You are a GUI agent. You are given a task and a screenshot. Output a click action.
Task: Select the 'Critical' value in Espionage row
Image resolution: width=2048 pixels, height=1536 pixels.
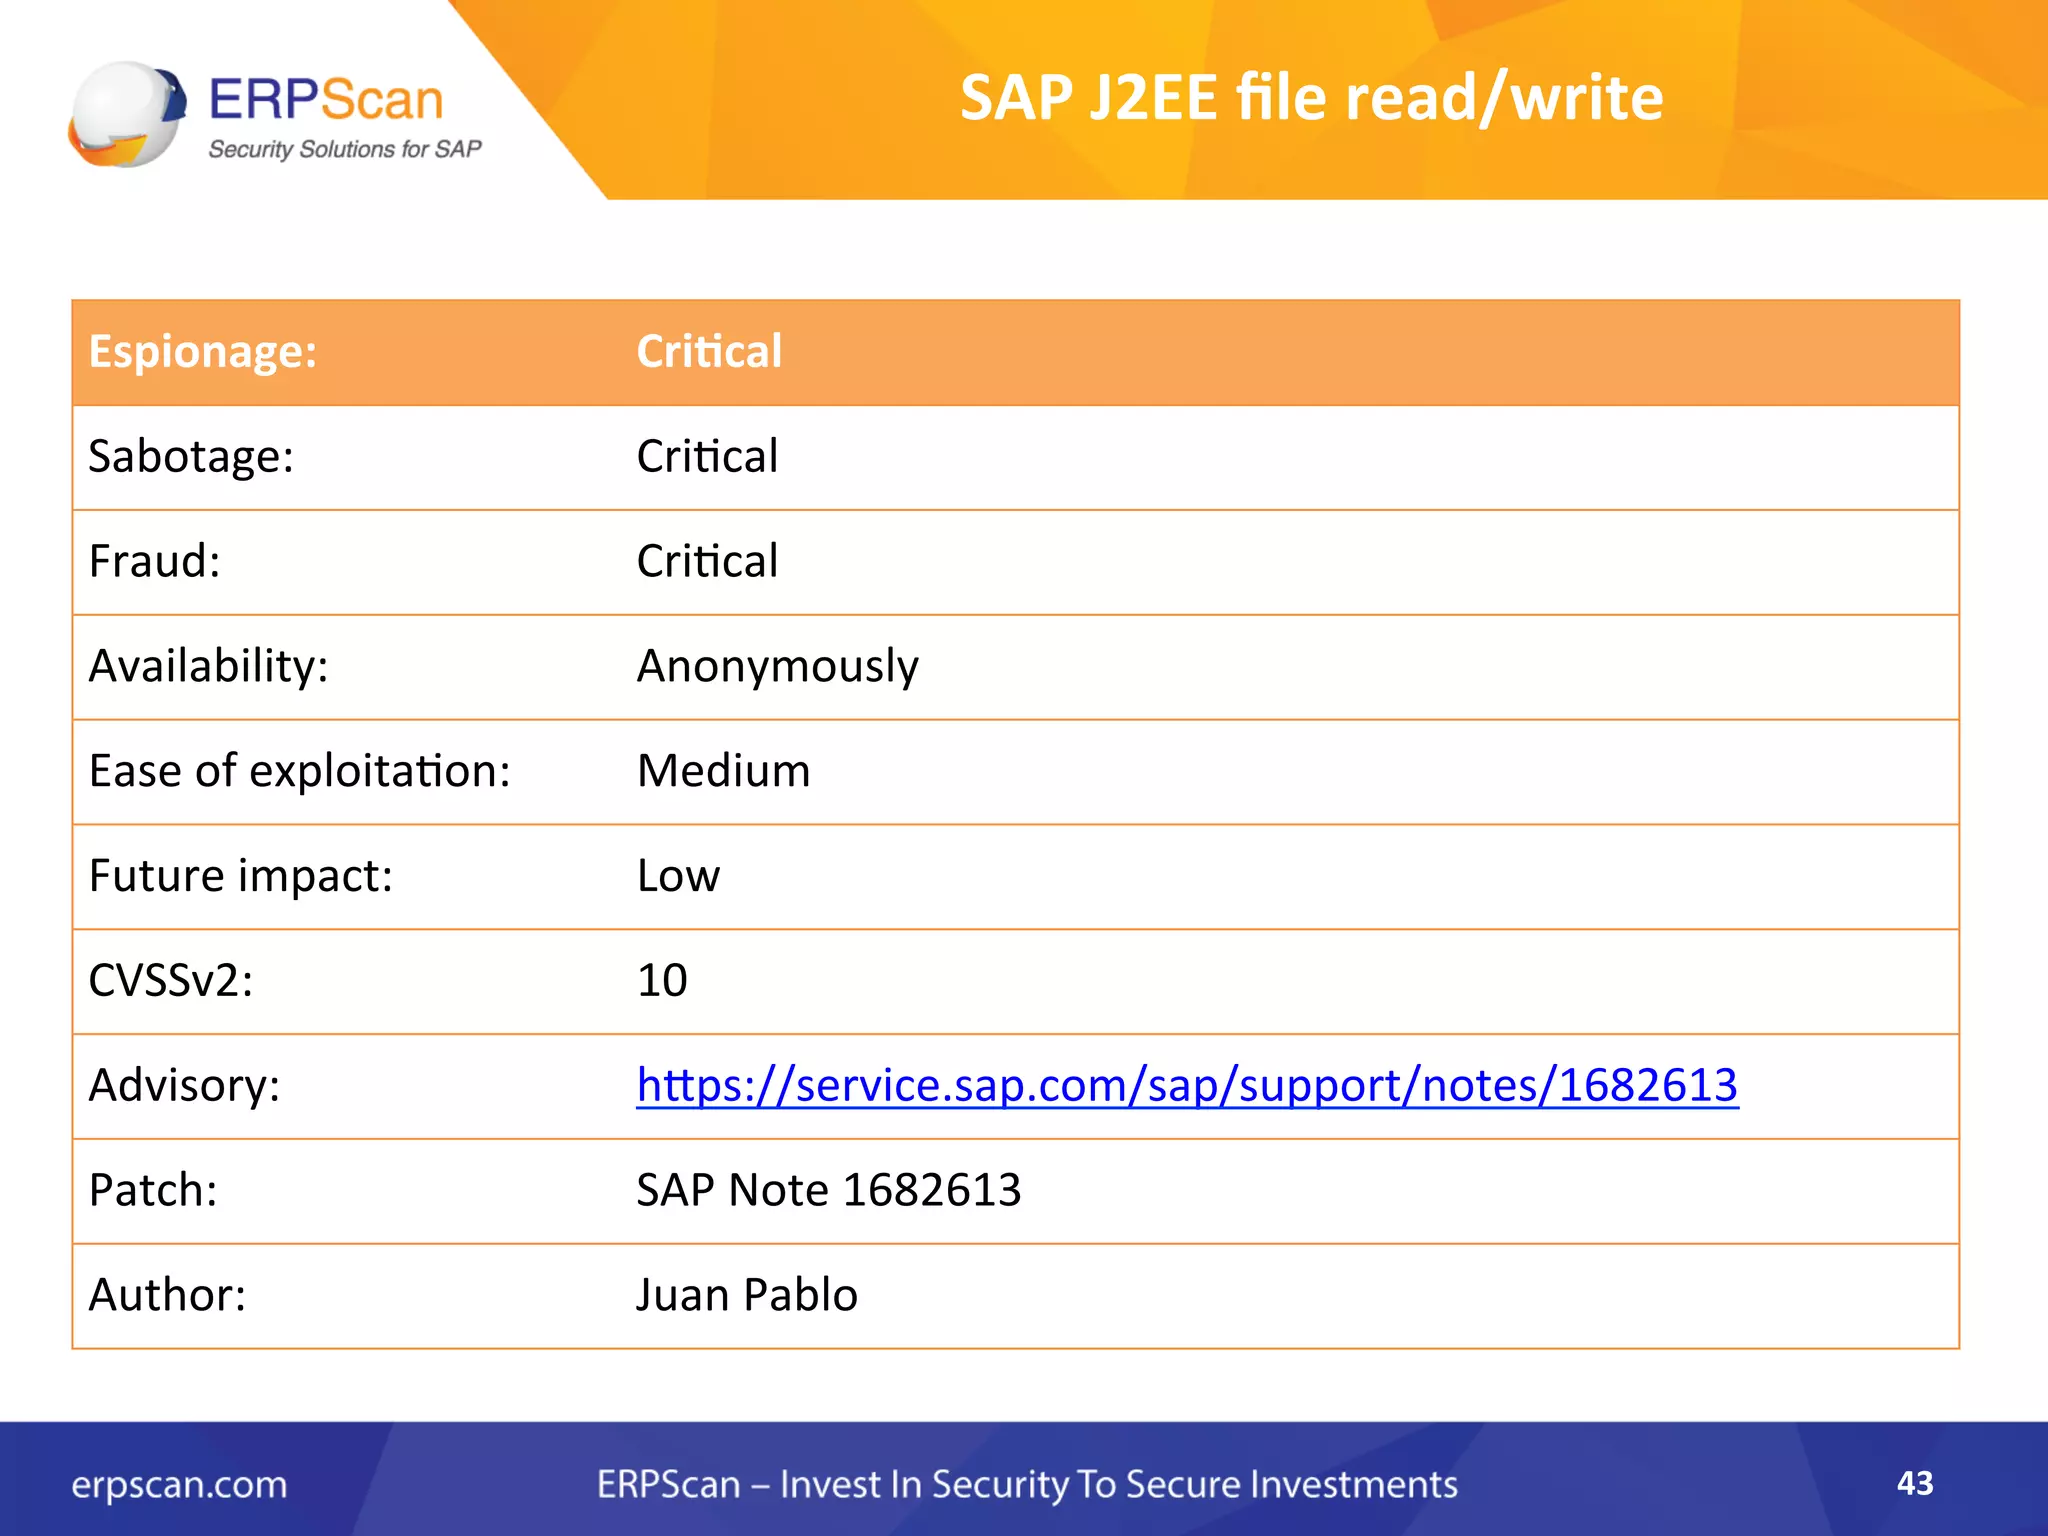point(709,352)
